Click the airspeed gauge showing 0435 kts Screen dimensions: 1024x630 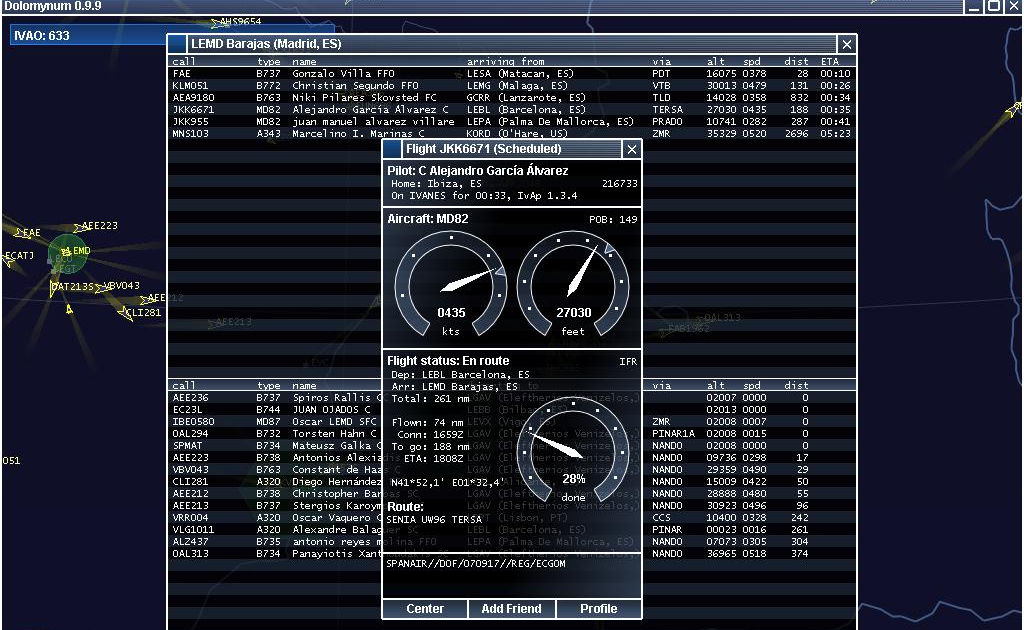[451, 285]
